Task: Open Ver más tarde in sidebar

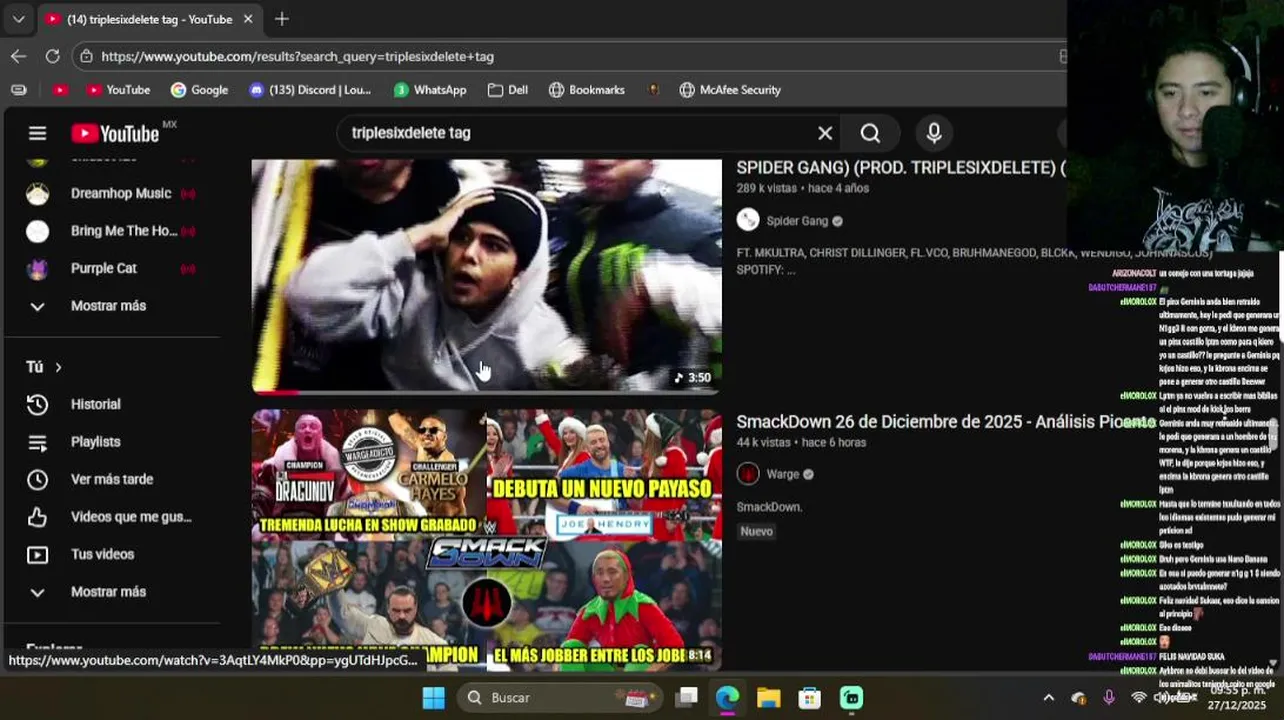Action: tap(110, 479)
